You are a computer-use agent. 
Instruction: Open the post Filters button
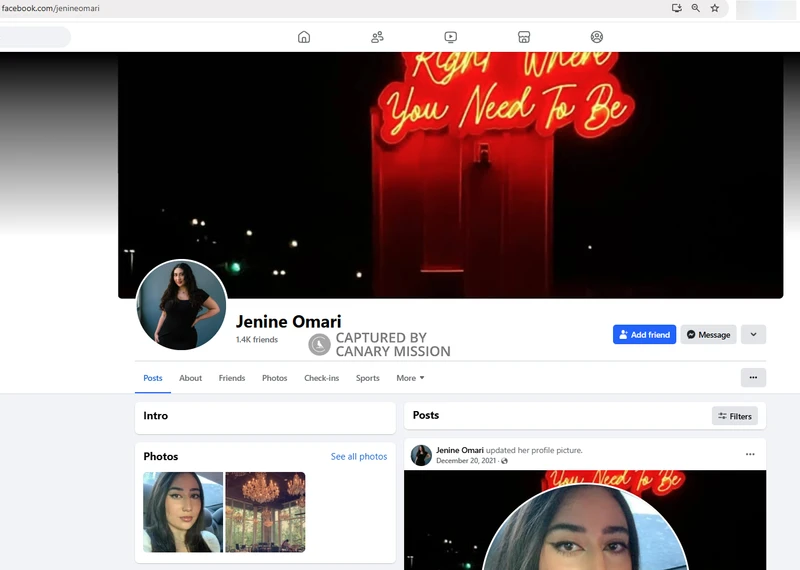tap(735, 416)
